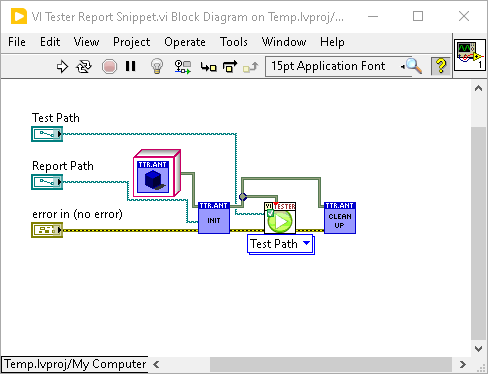Click vertical scrollbar down arrow
This screenshot has height=374, width=488.
click(478, 349)
